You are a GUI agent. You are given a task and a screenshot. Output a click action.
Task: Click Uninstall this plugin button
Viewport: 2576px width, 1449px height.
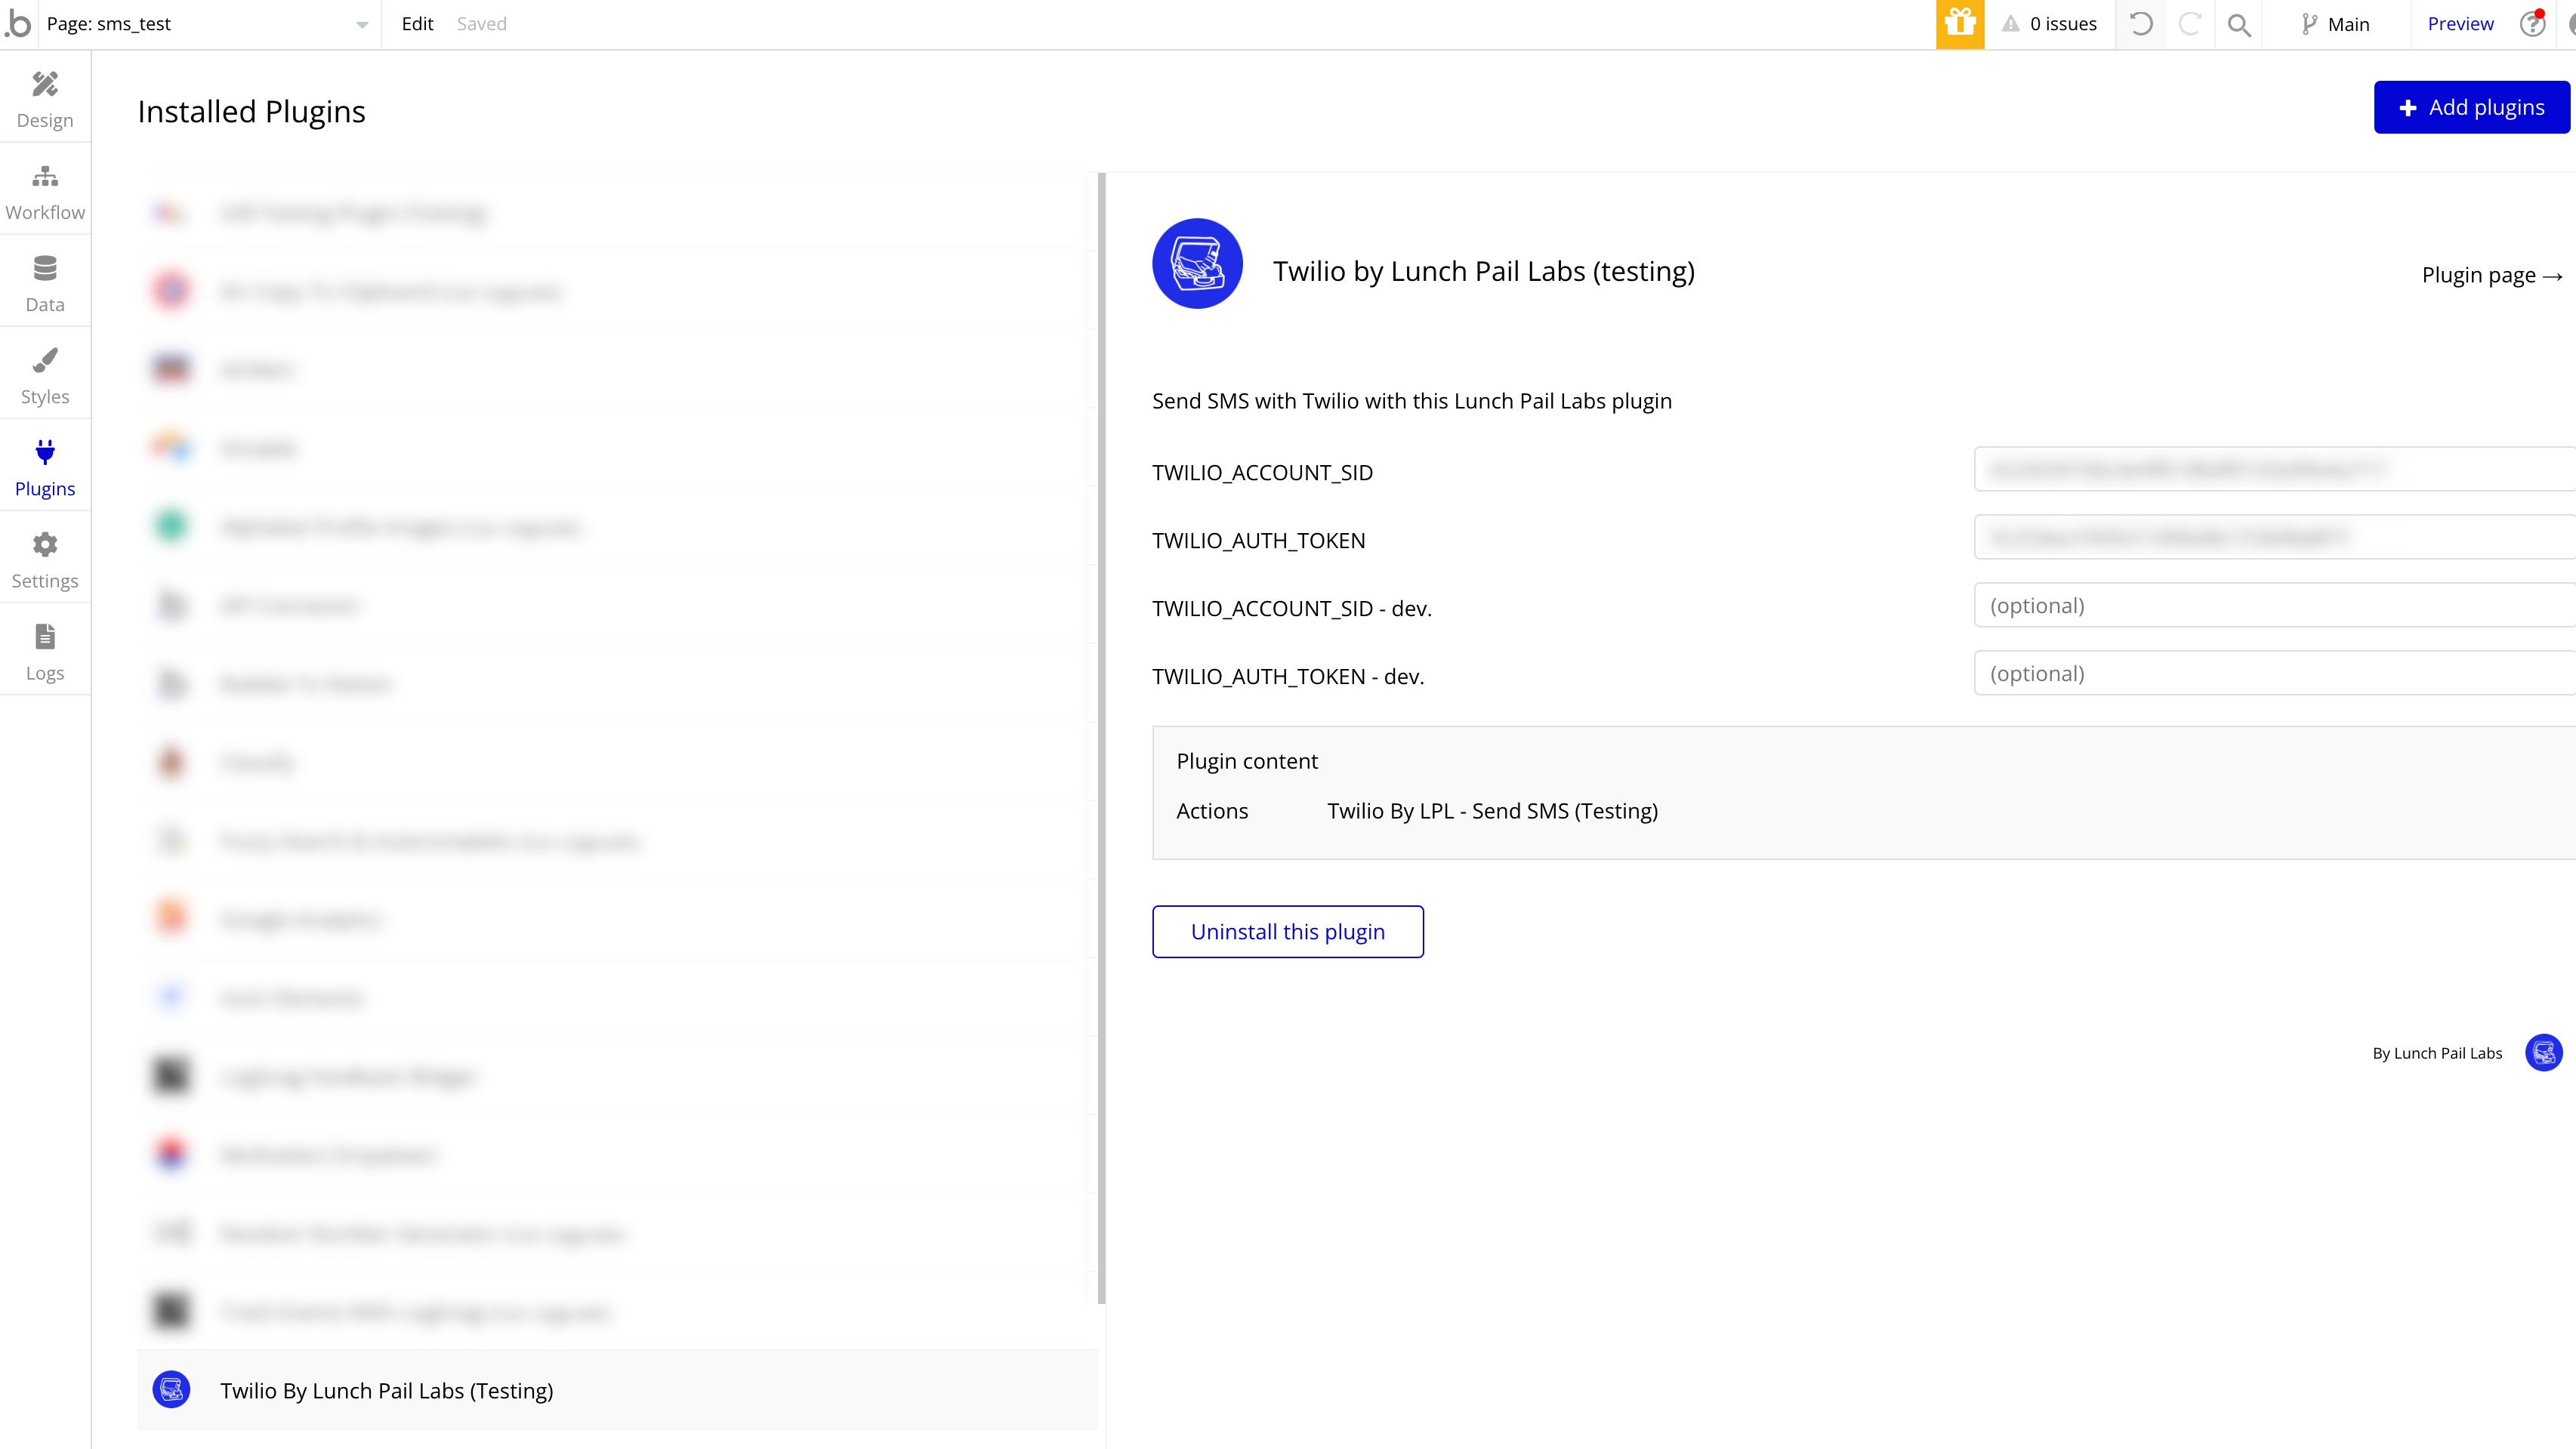pyautogui.click(x=1287, y=931)
